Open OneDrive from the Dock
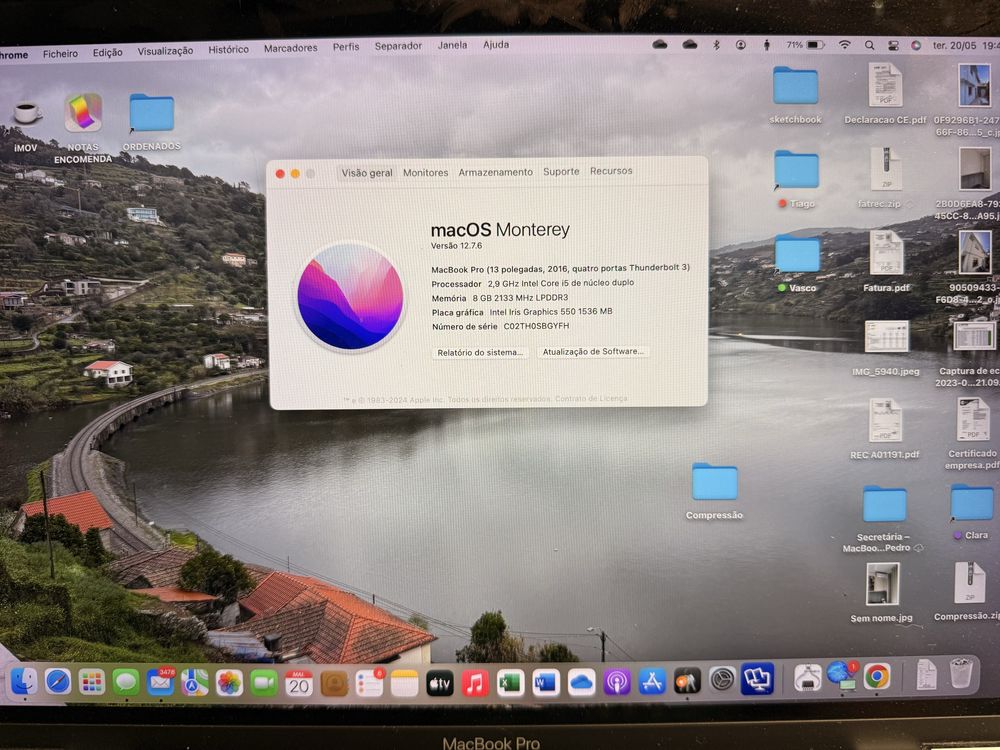The height and width of the screenshot is (750, 1000). coord(582,682)
